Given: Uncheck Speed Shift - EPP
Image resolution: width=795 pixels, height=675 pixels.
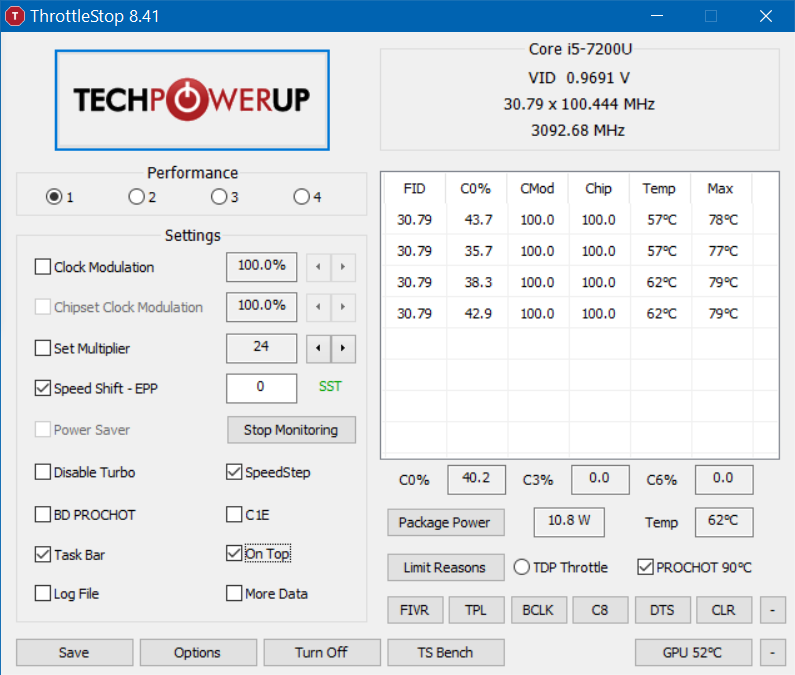Looking at the screenshot, I should click(43, 388).
